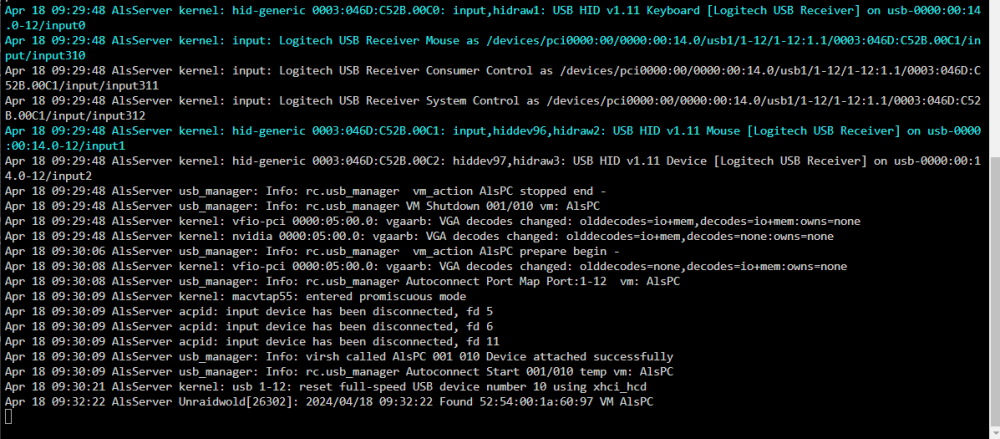Click the scrollbar track above the thumb
The image size is (1000, 439).
(x=994, y=77)
